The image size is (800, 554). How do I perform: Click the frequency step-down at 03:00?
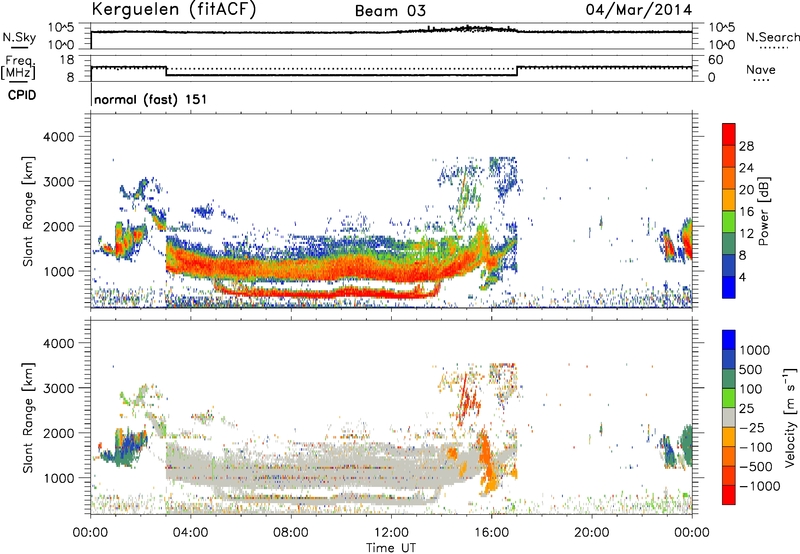(x=166, y=71)
